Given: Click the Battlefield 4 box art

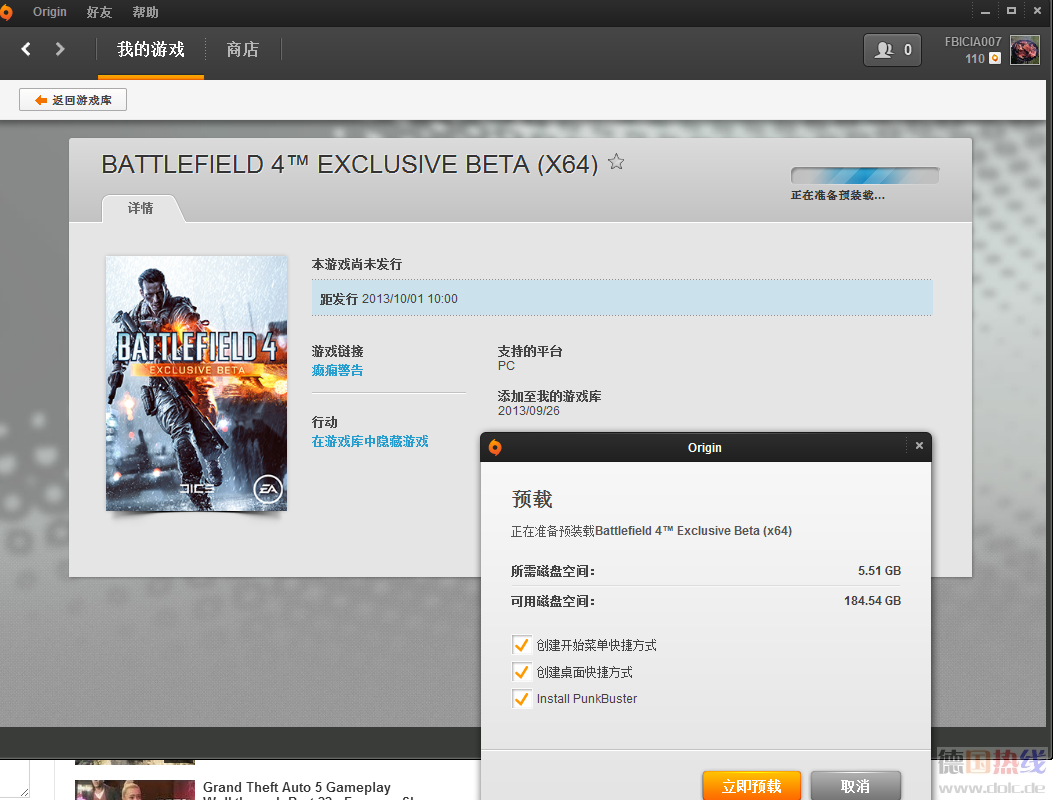Looking at the screenshot, I should coord(196,383).
